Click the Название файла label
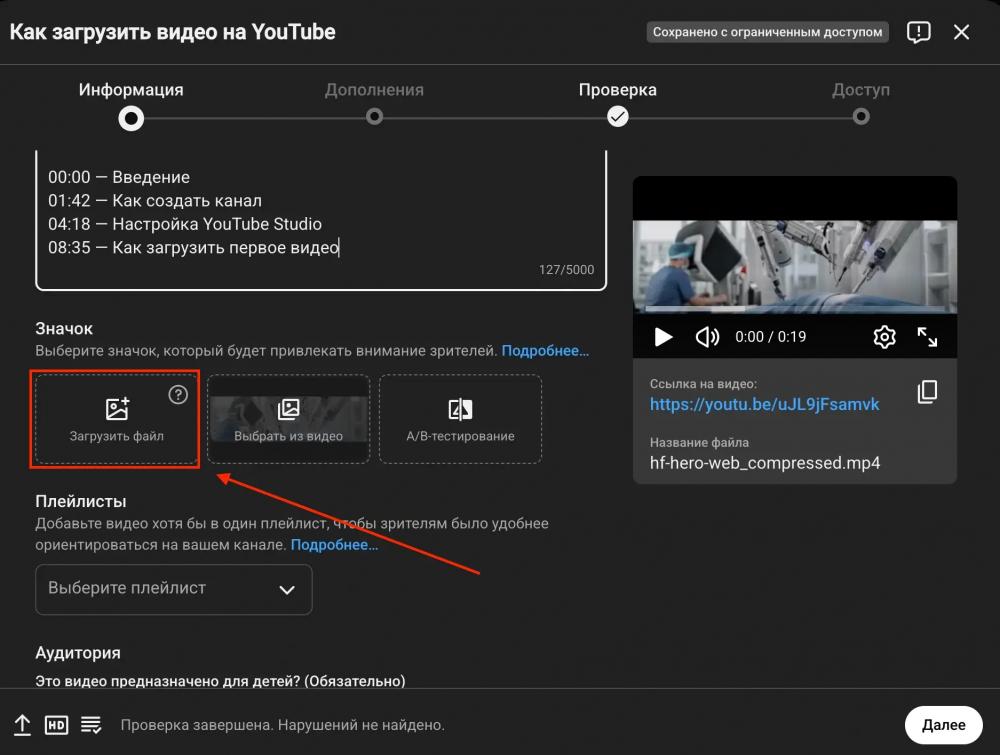Screen dimensions: 1000x755 (x=699, y=443)
